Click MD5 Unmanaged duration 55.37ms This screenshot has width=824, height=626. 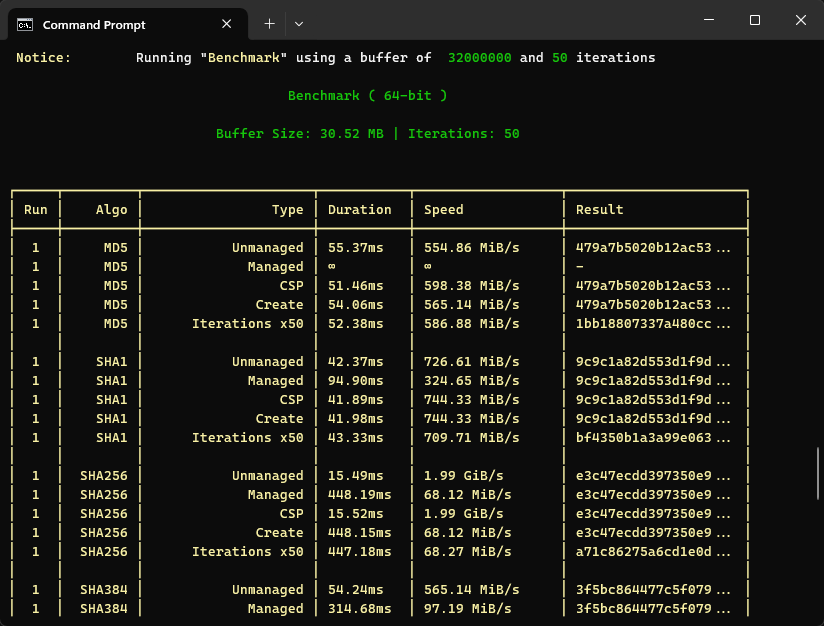tap(356, 248)
